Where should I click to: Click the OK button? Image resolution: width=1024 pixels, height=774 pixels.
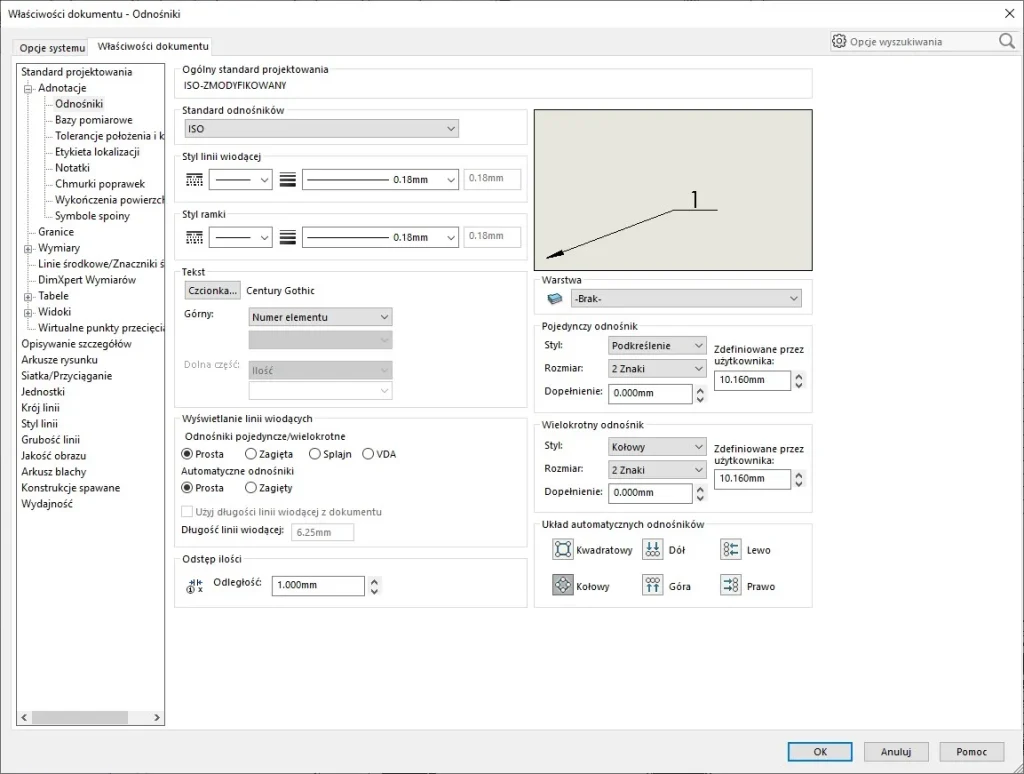(820, 752)
